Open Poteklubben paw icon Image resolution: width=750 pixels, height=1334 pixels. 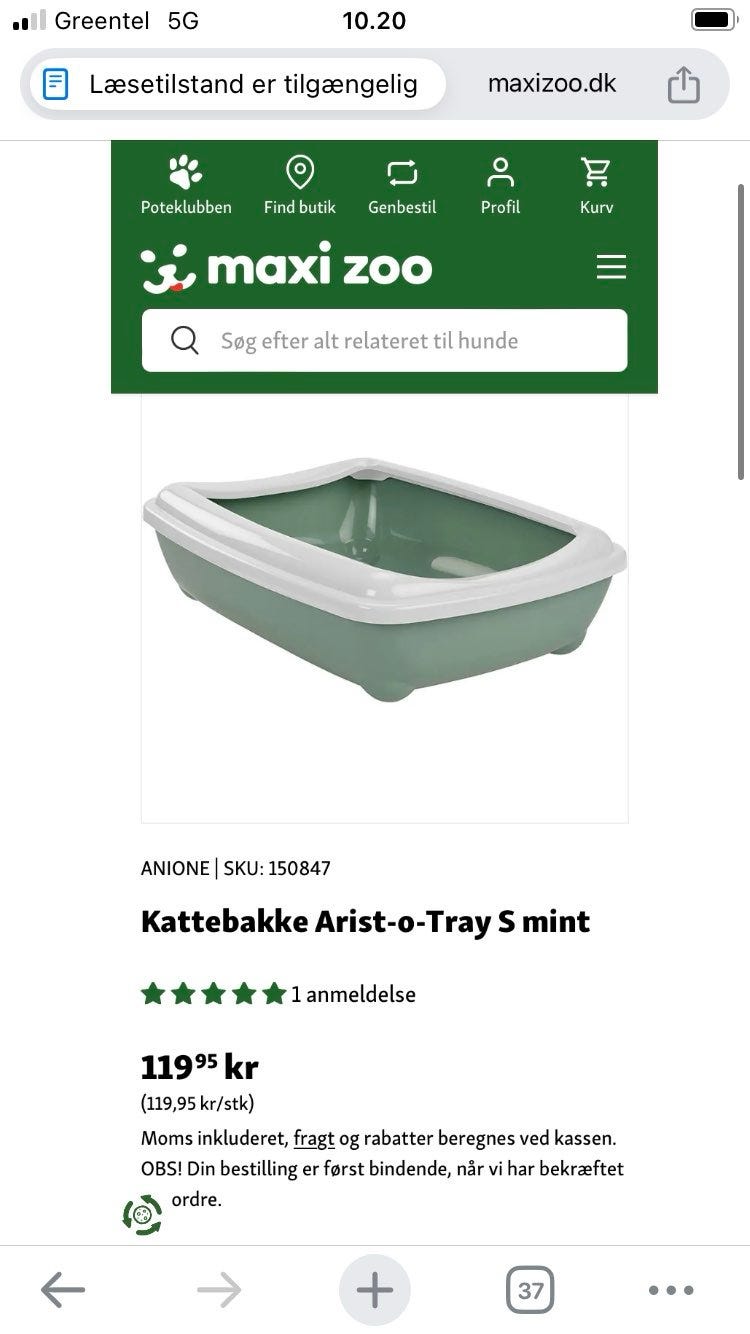185,173
